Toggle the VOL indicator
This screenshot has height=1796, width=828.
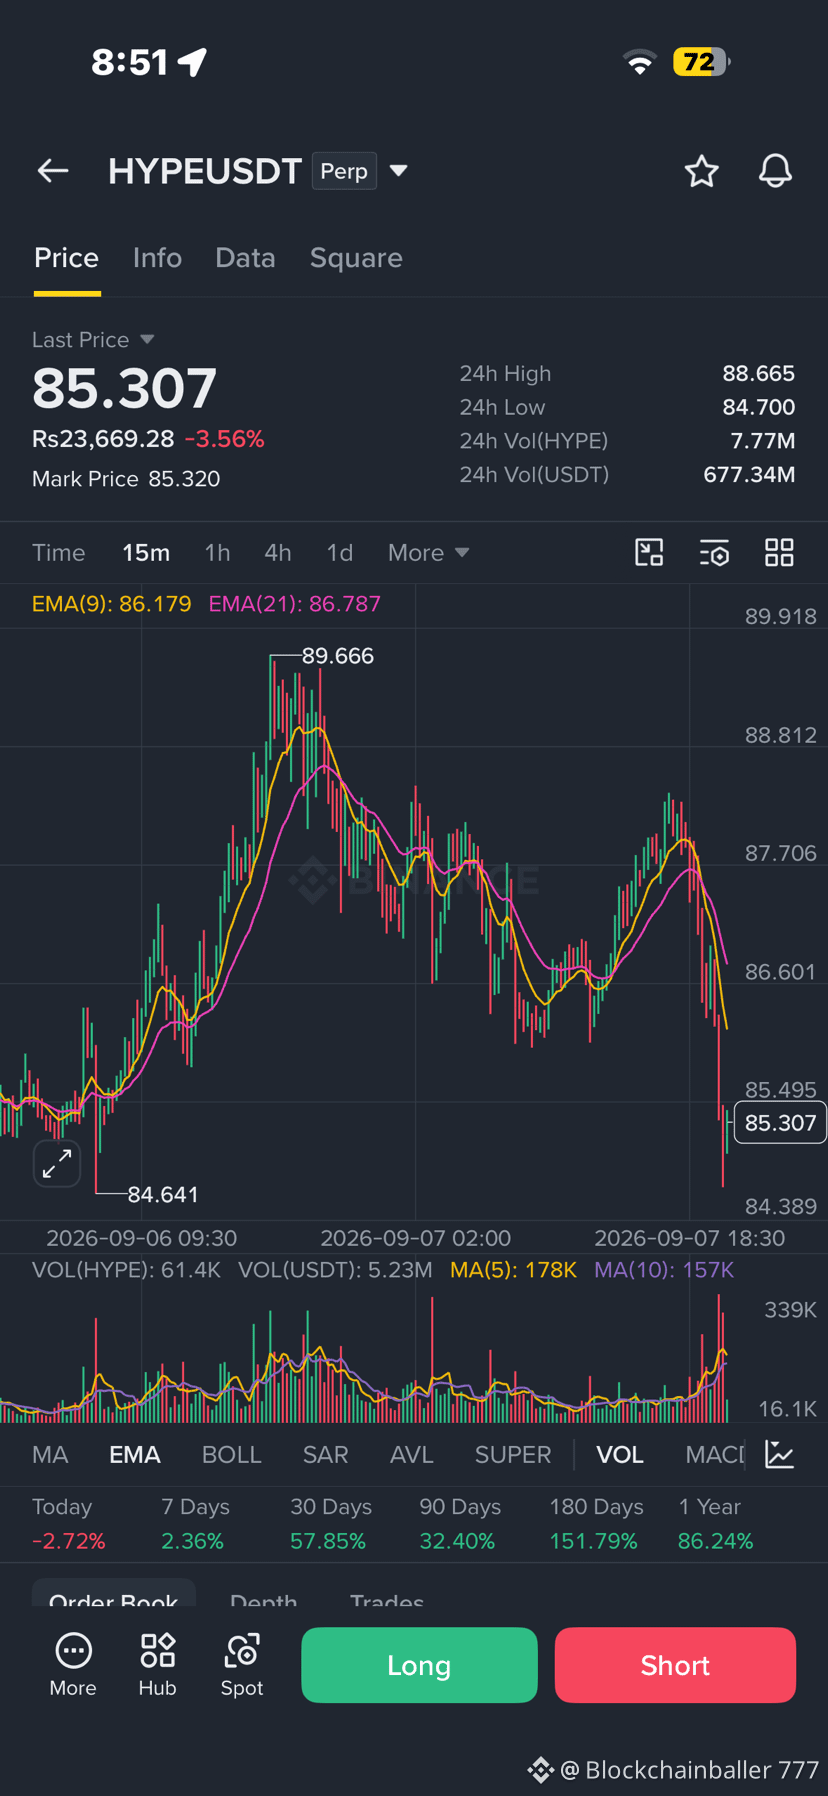[x=620, y=1454]
